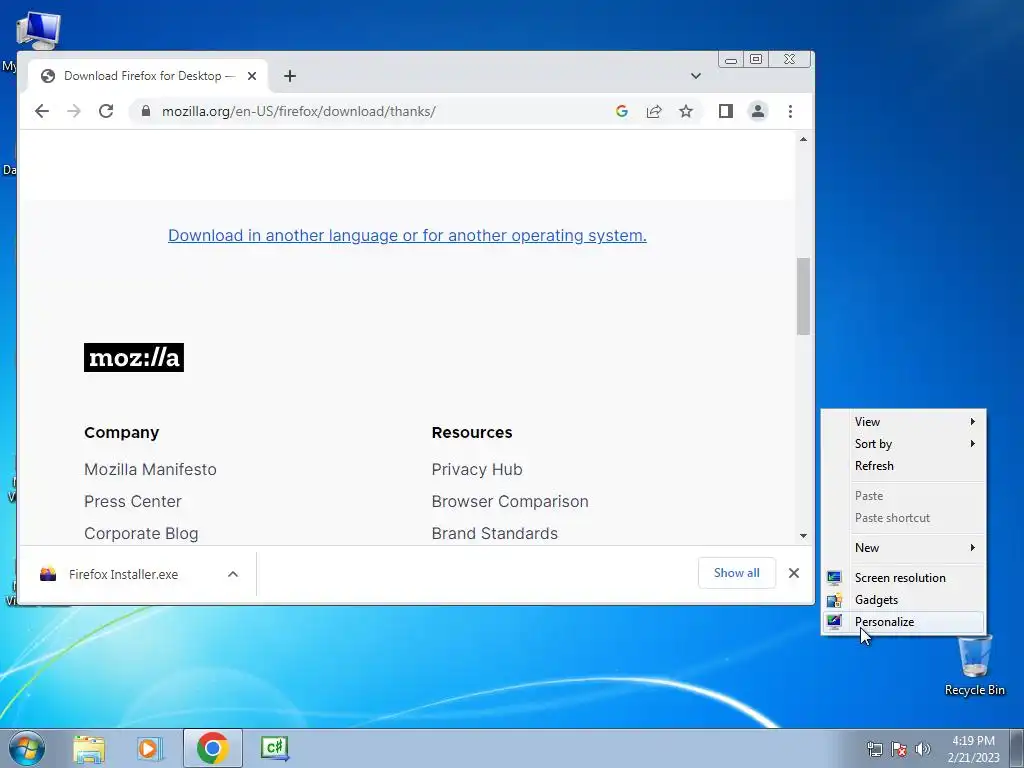Screen dimensions: 1024x768
Task: Click the Firefox Installer file icon
Action: (x=48, y=574)
